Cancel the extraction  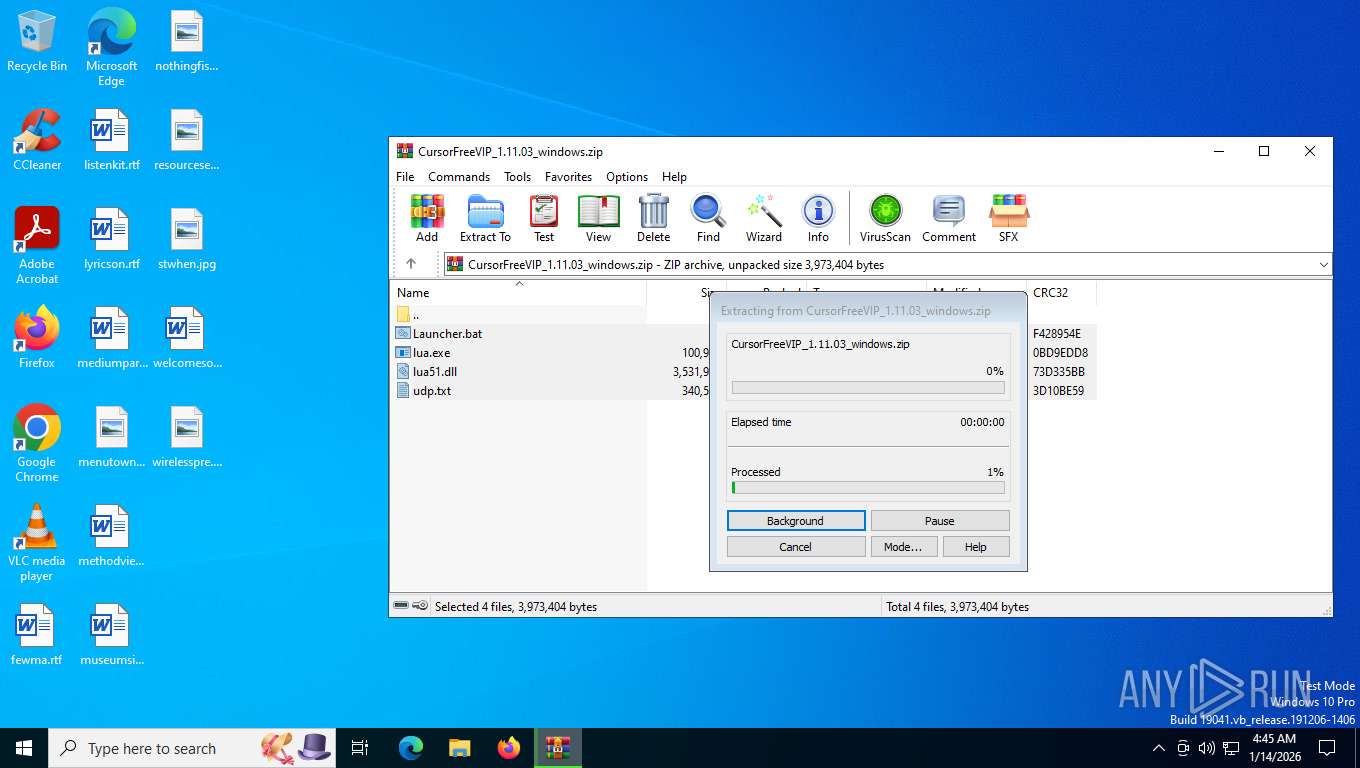tap(796, 547)
